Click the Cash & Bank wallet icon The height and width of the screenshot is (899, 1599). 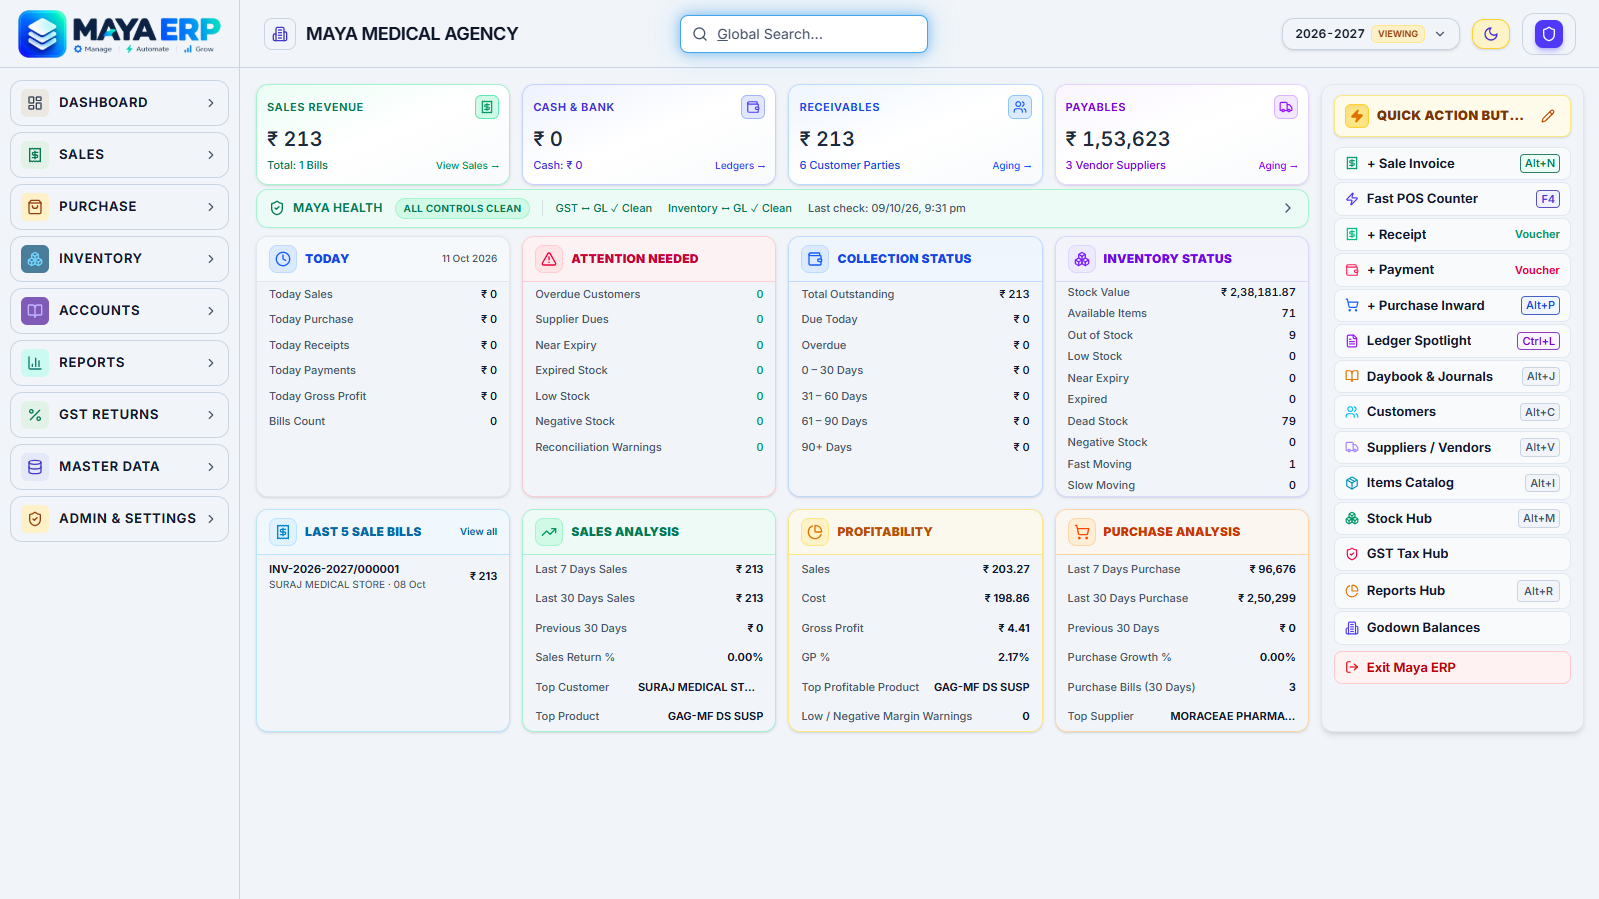(x=753, y=107)
